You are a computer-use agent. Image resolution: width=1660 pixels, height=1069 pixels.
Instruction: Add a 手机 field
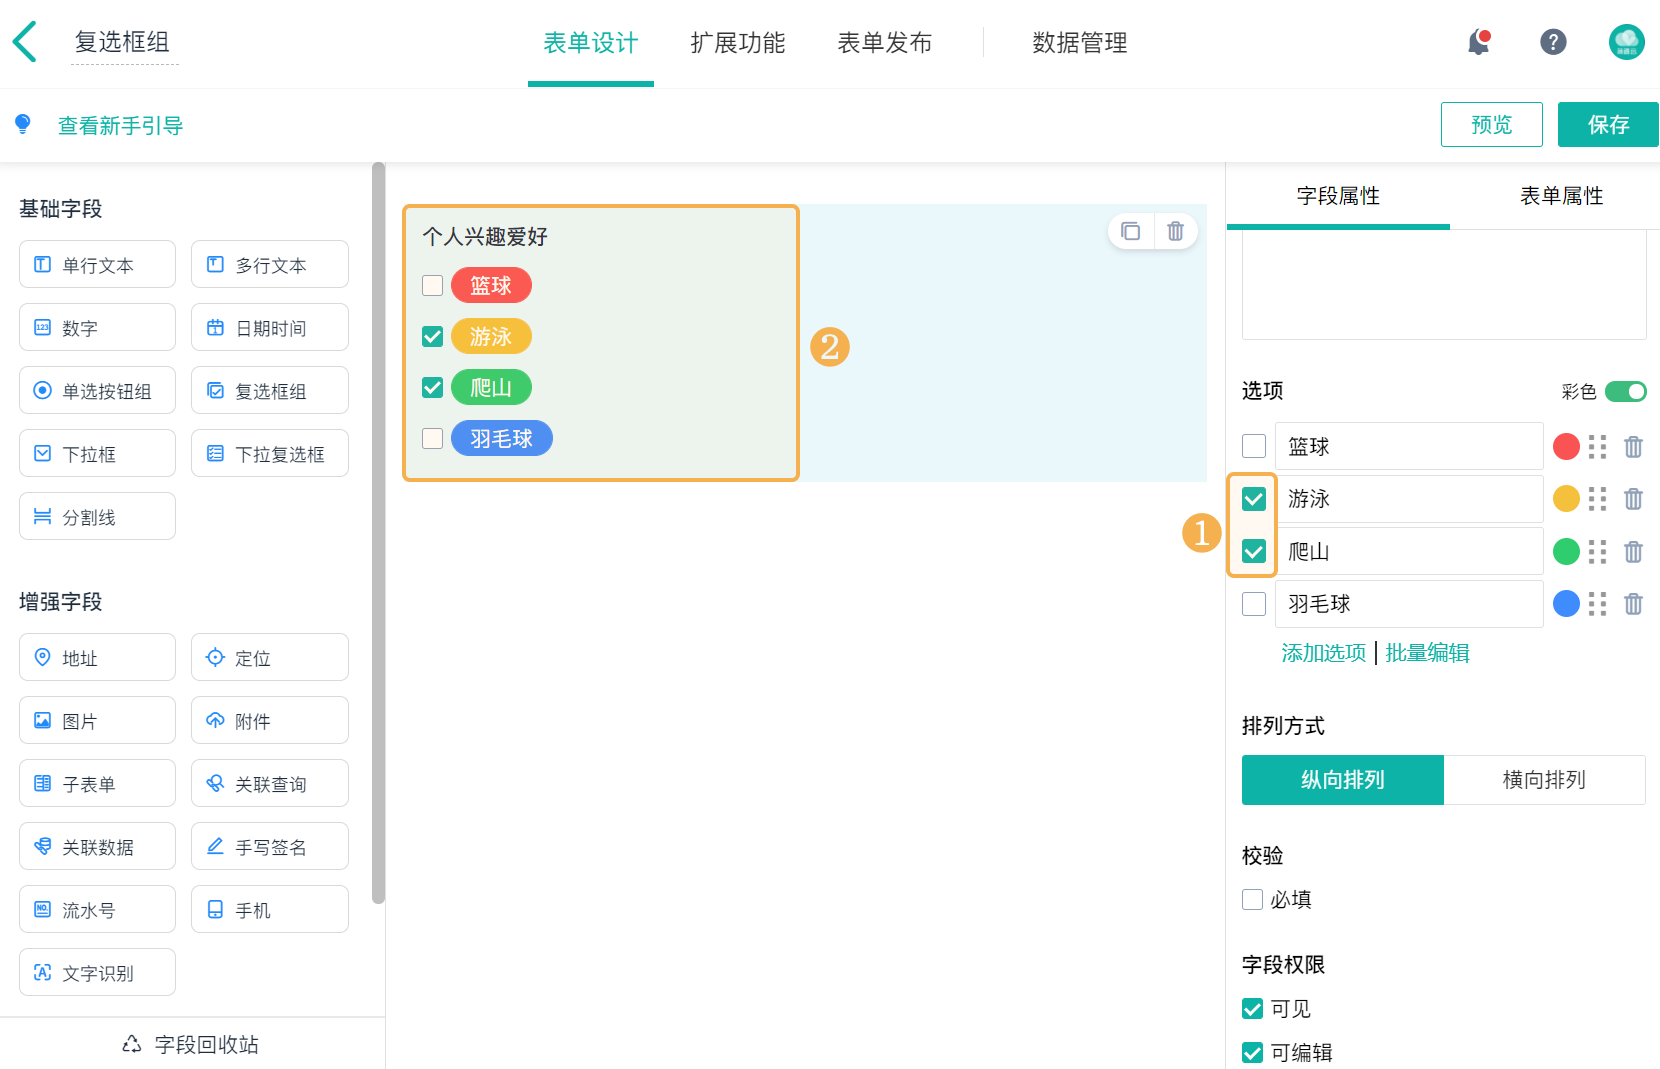(x=270, y=909)
